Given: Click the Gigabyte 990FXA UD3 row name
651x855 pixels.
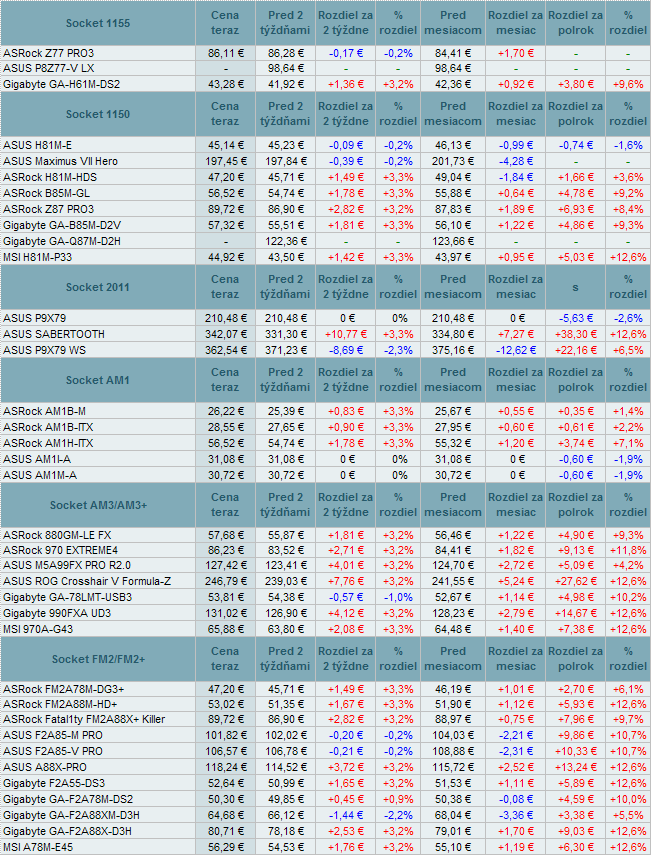Looking at the screenshot, I should [x=57, y=613].
